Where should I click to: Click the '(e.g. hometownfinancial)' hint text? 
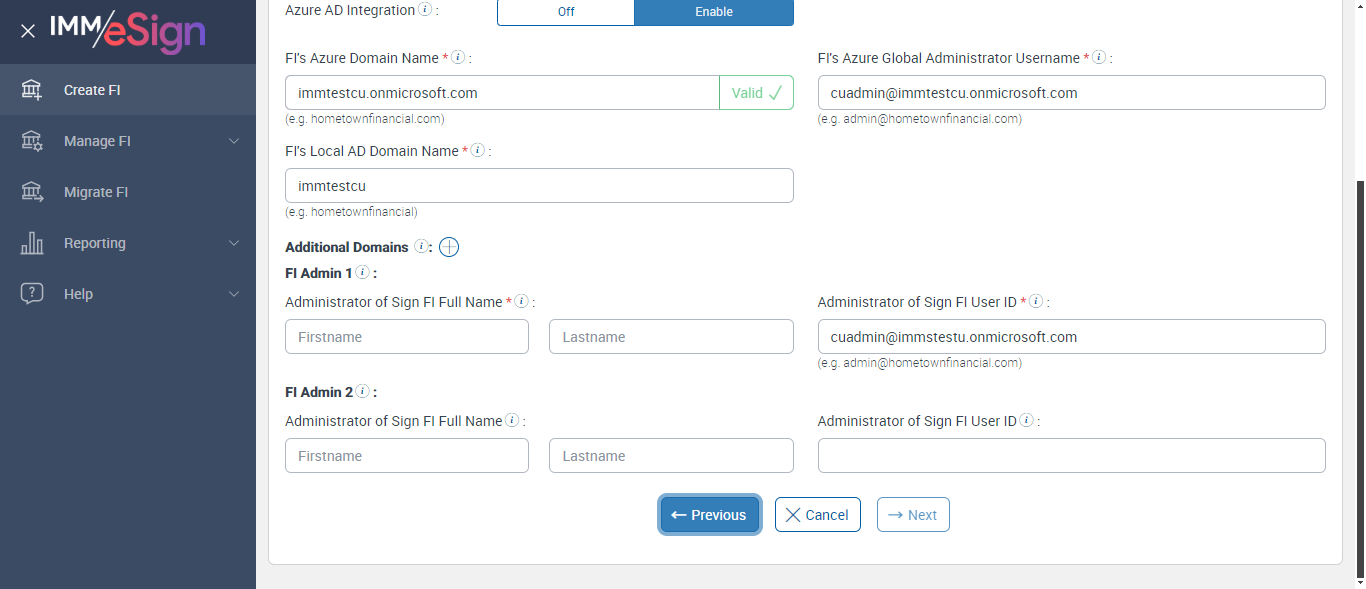351,212
